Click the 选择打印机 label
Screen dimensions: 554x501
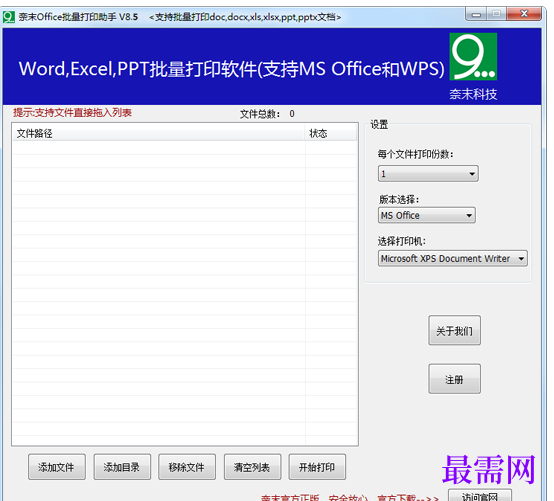[x=402, y=241]
